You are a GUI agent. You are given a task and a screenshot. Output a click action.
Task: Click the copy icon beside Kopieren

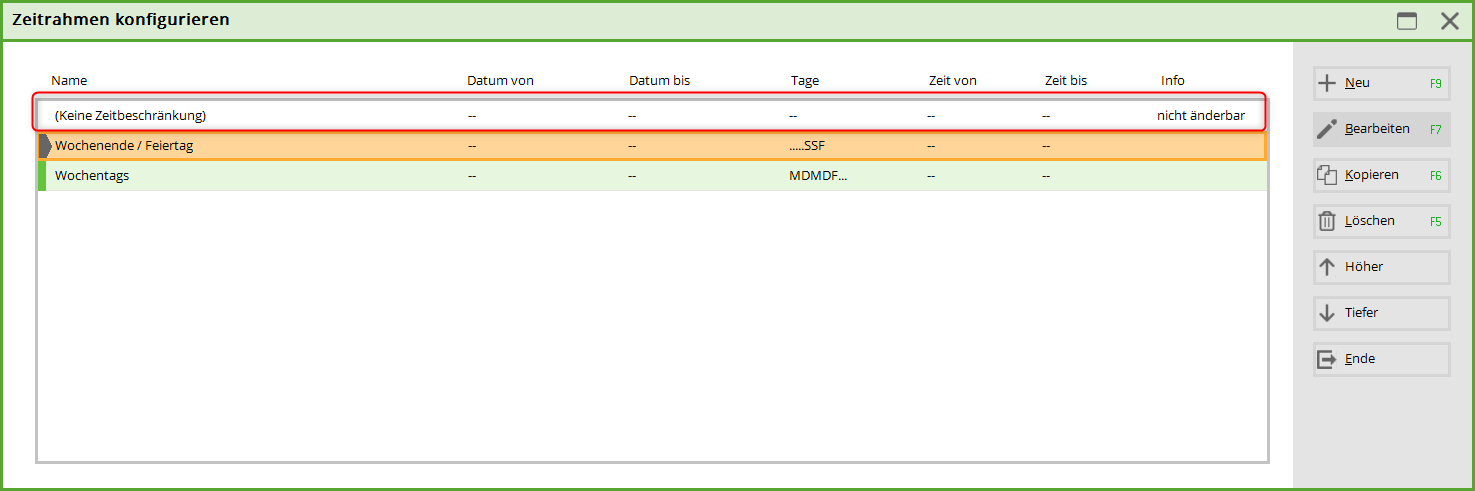1327,175
